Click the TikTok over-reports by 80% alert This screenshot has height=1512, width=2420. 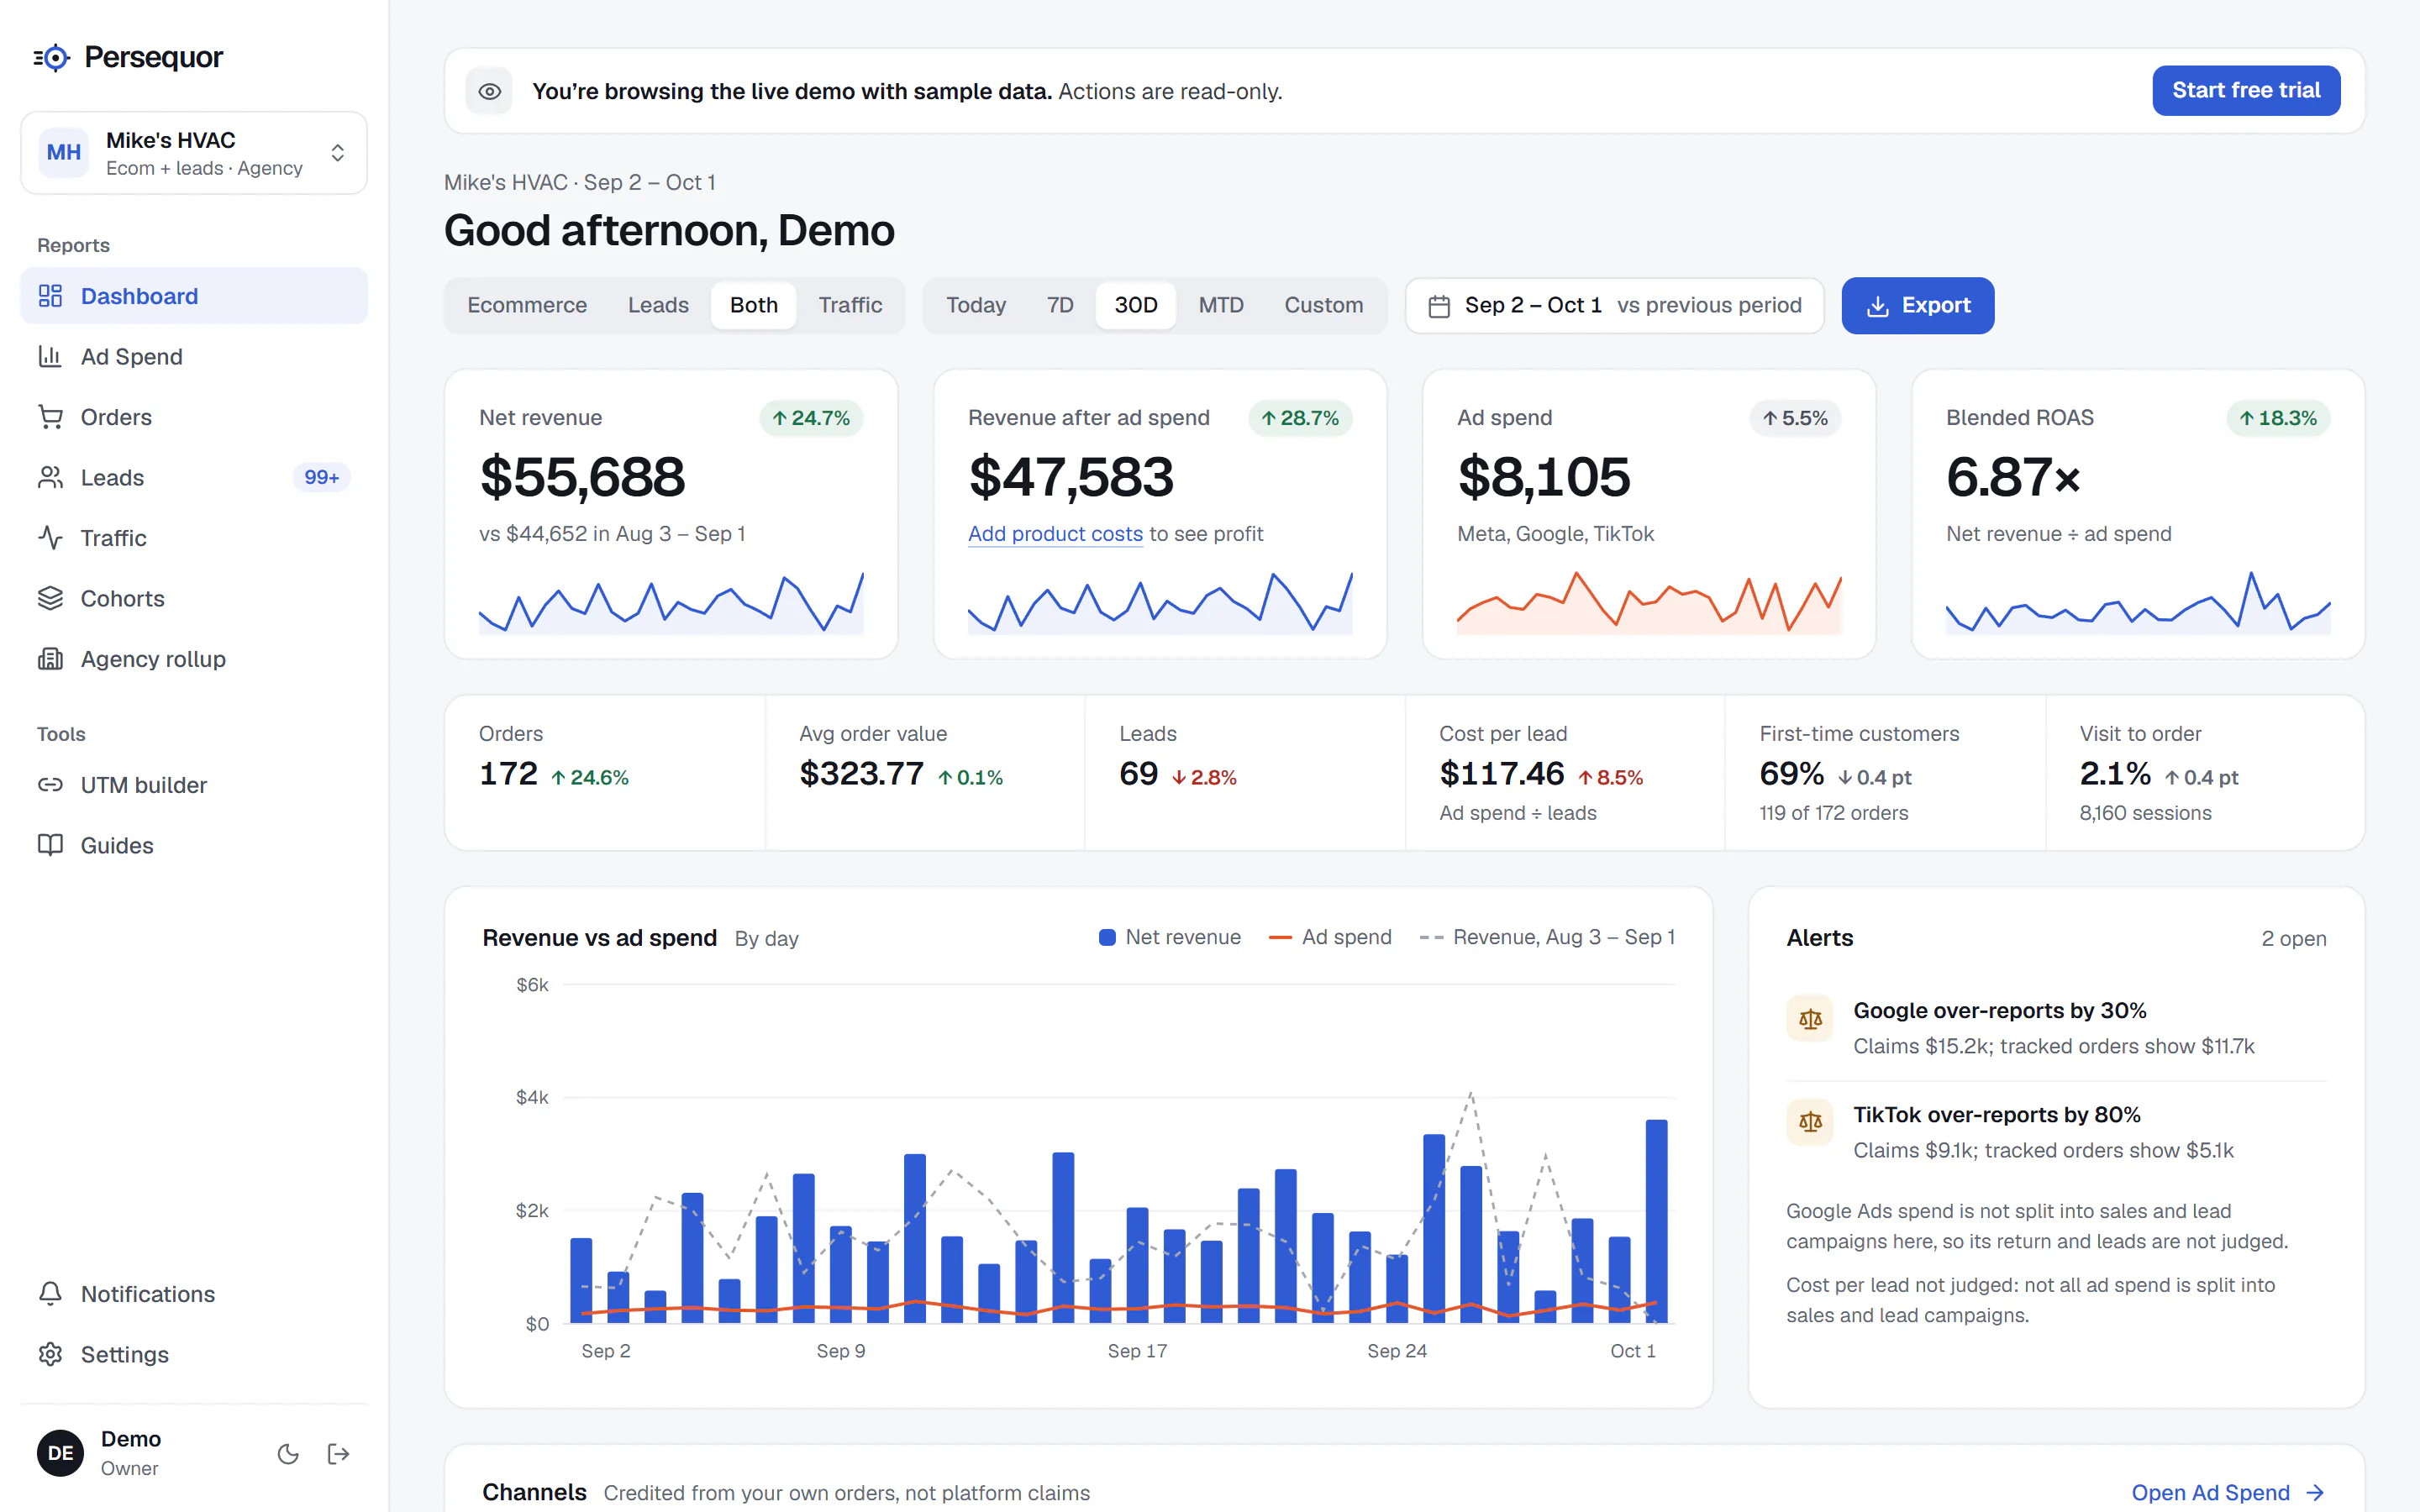2056,1132
